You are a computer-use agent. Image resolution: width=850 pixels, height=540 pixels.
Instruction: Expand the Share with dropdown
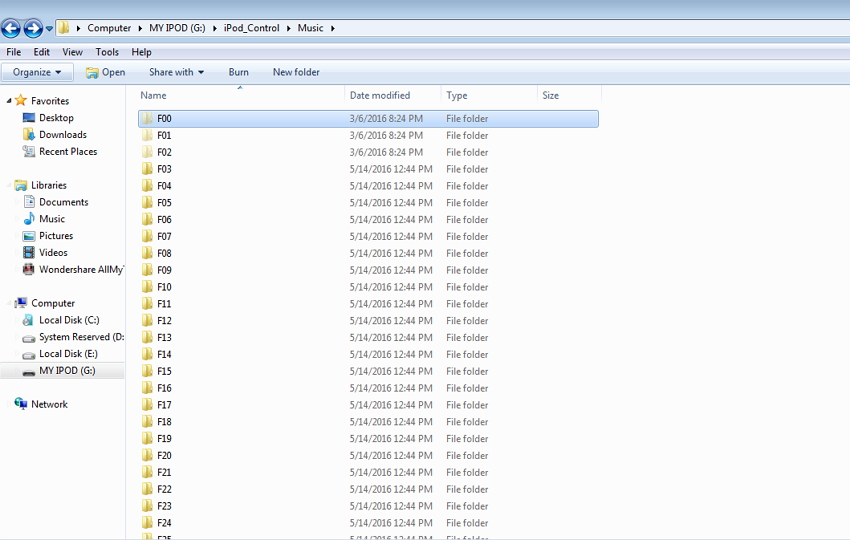click(x=176, y=72)
